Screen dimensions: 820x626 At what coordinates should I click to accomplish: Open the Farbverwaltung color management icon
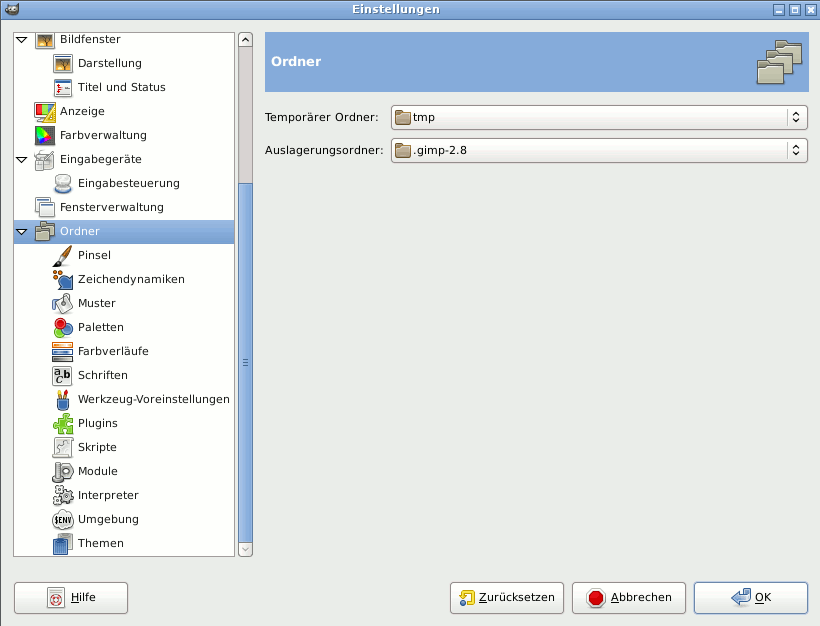point(44,135)
